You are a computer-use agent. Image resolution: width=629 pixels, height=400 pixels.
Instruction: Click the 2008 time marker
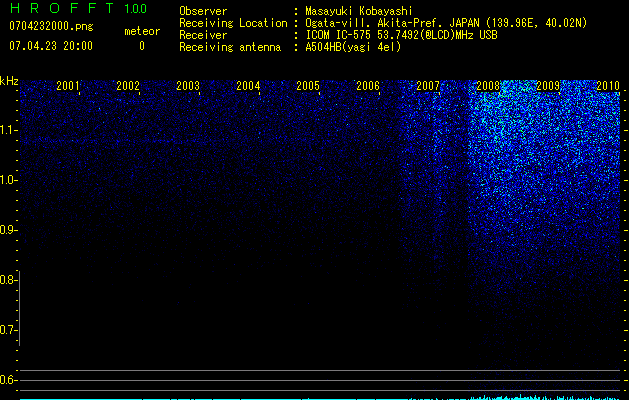(x=488, y=85)
